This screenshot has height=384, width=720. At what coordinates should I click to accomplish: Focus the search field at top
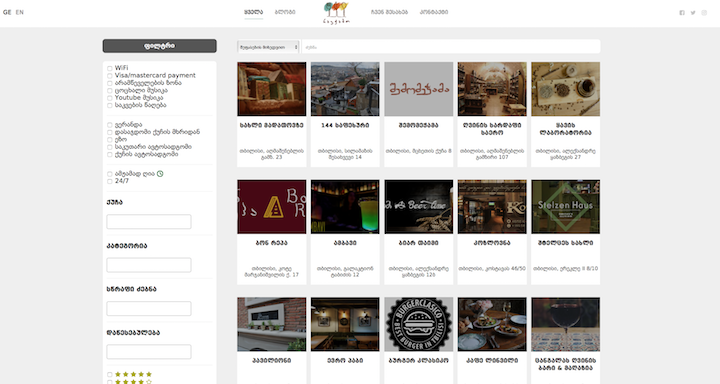(451, 47)
